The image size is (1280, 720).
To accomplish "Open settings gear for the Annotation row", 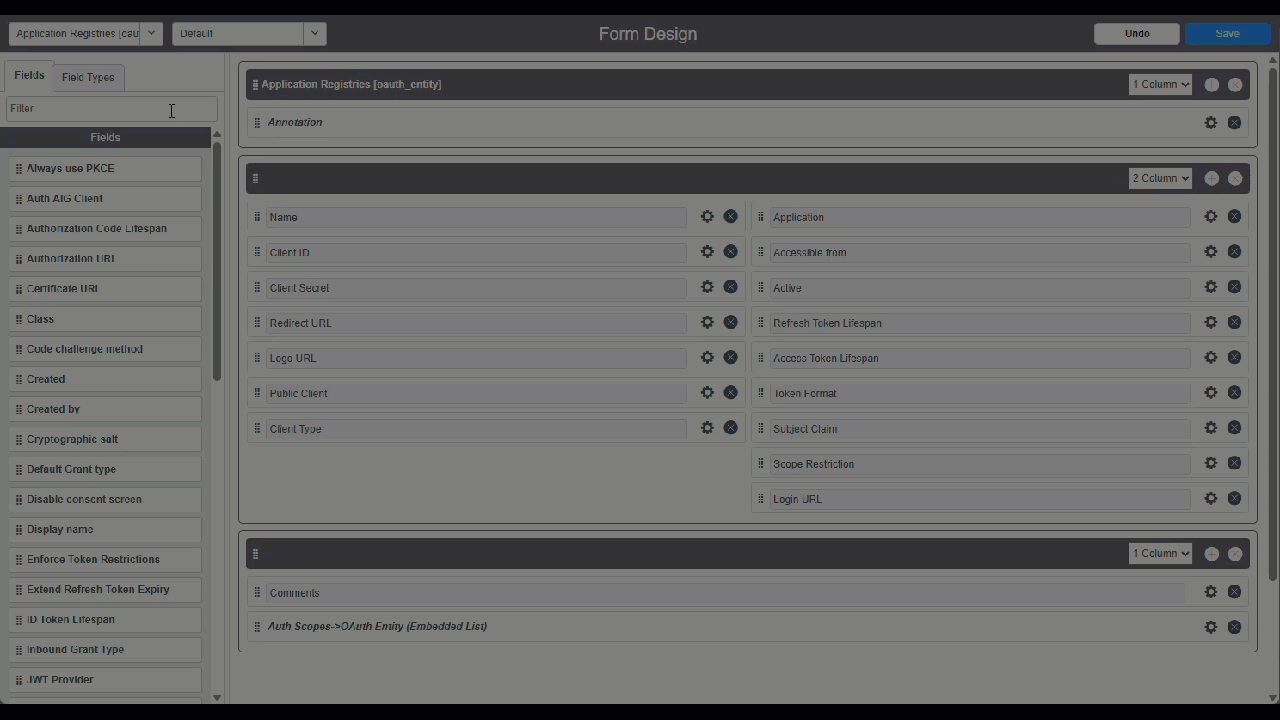I will click(1210, 122).
